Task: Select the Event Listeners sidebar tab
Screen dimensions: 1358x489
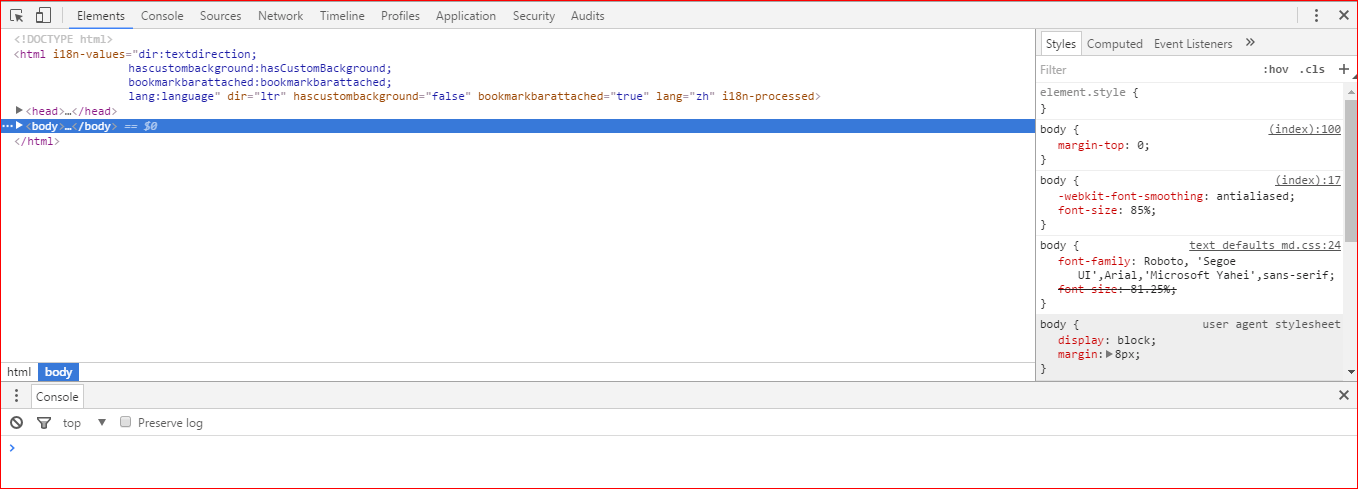Action: pos(1193,43)
